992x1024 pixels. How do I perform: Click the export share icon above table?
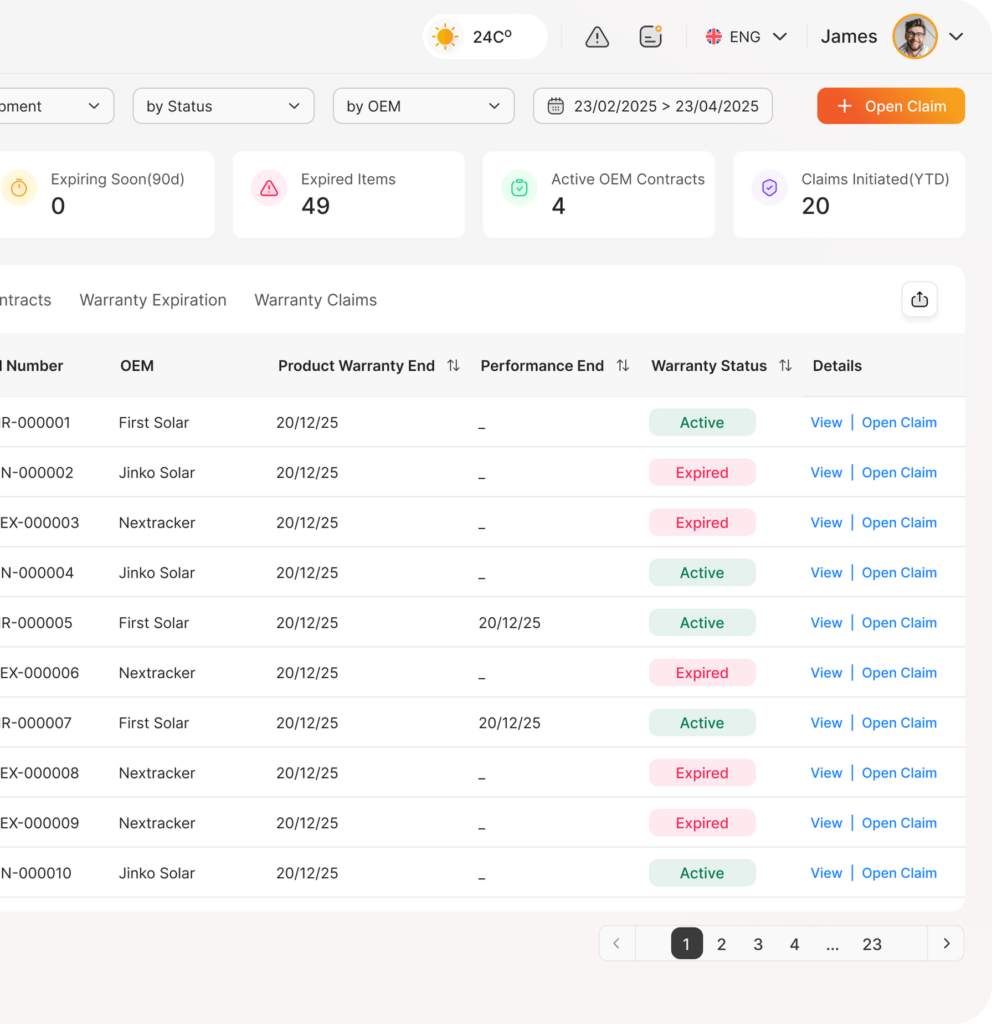(919, 300)
